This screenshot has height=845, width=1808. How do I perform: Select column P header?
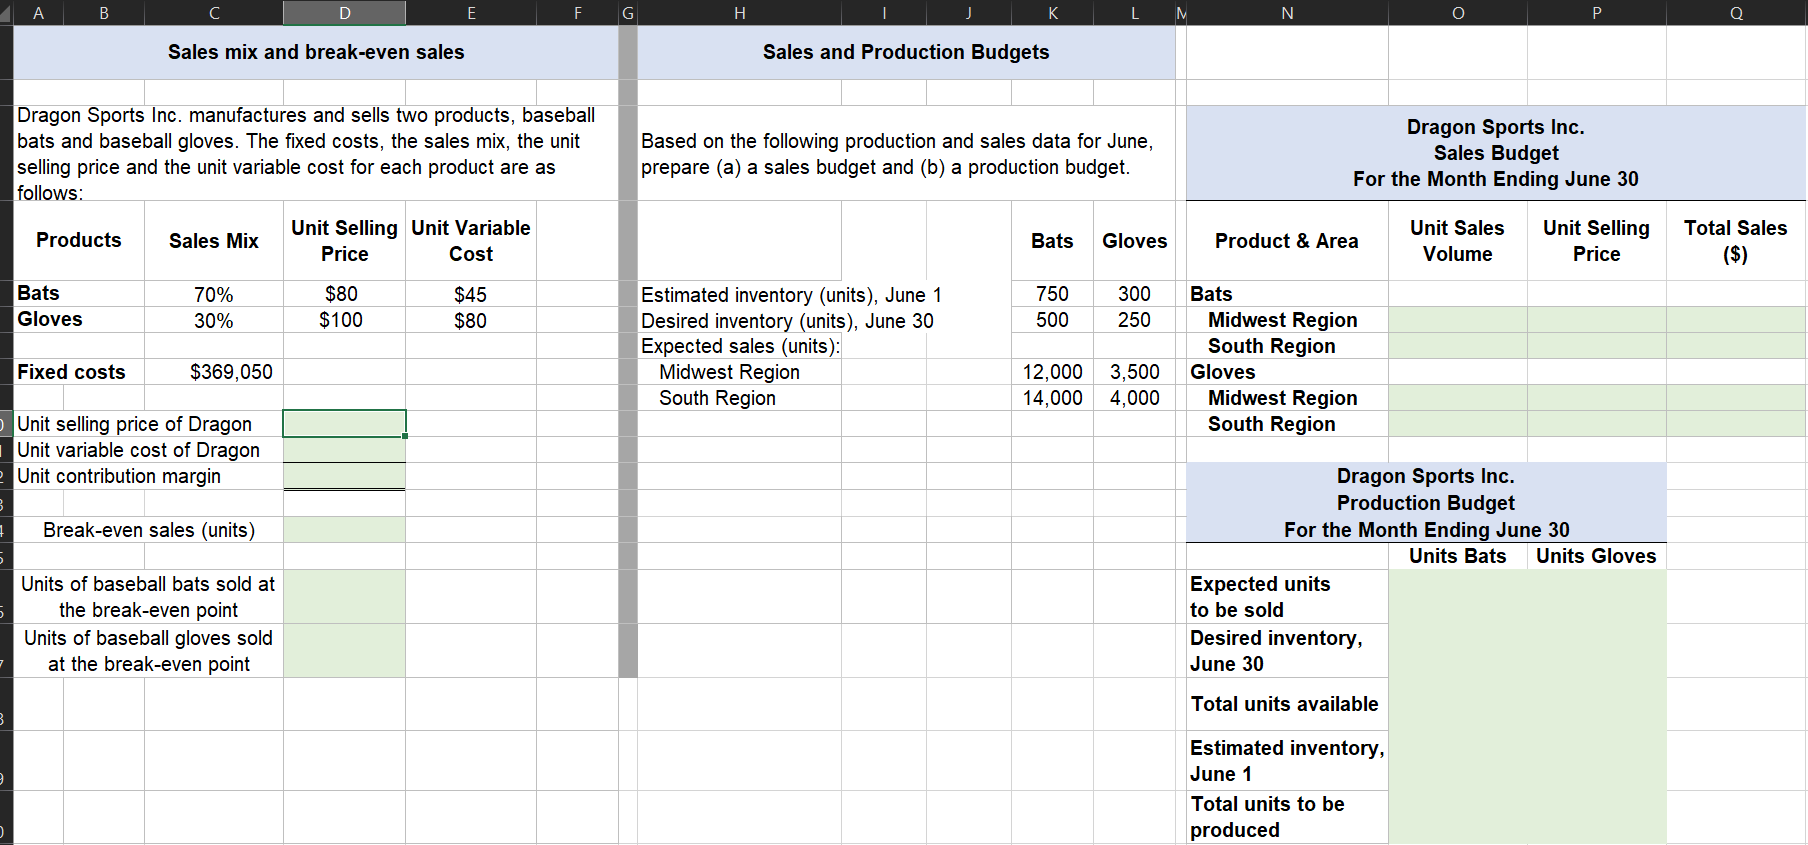click(x=1596, y=12)
